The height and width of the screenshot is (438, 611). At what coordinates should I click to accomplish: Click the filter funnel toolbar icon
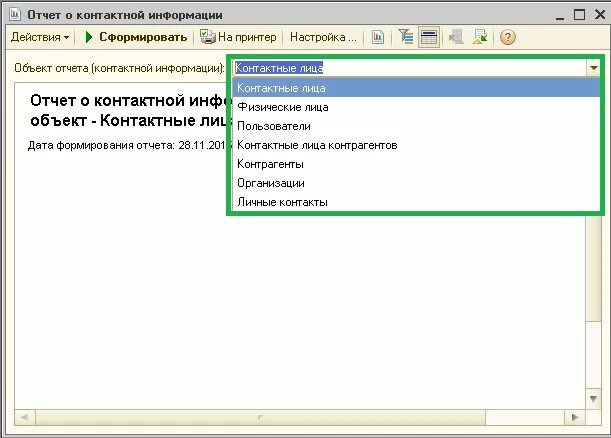(x=406, y=37)
